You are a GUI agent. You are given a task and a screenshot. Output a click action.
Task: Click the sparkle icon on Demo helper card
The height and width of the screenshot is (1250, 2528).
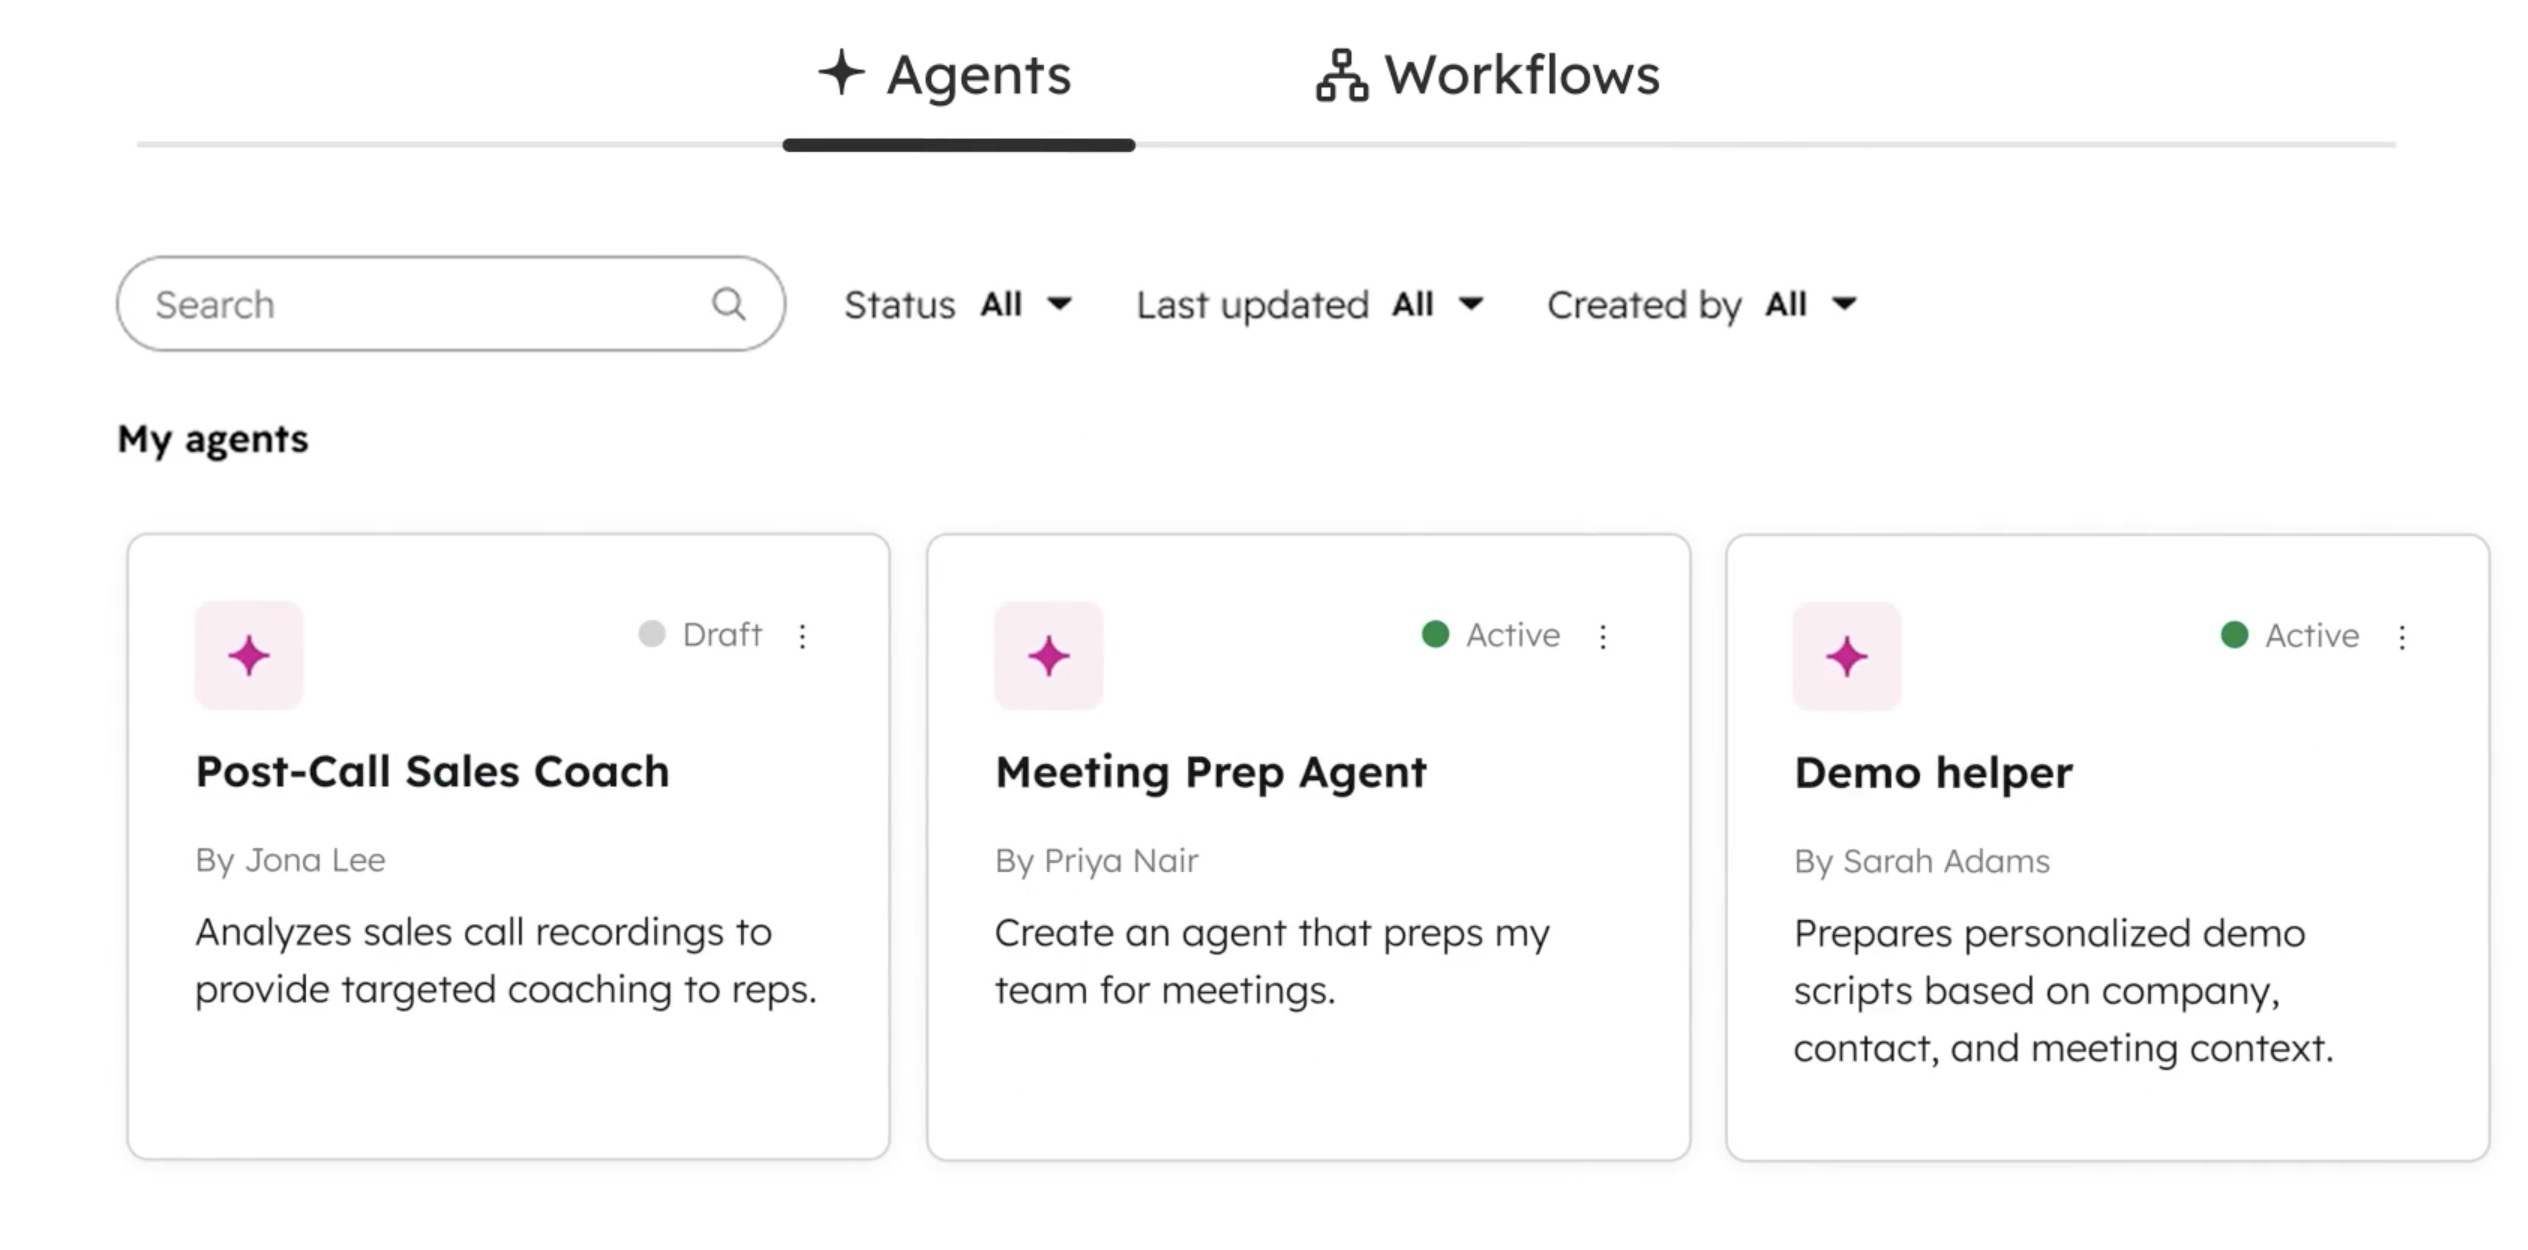coord(1847,657)
